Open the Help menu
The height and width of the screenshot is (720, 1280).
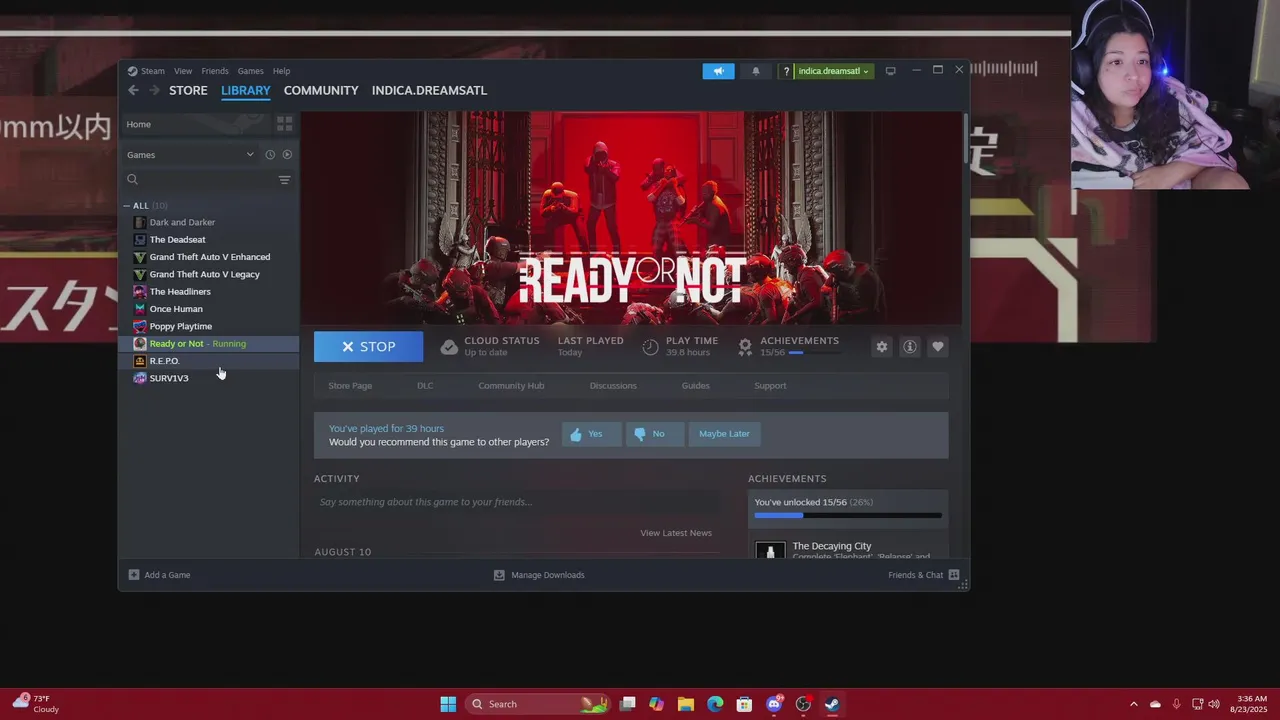click(x=282, y=71)
